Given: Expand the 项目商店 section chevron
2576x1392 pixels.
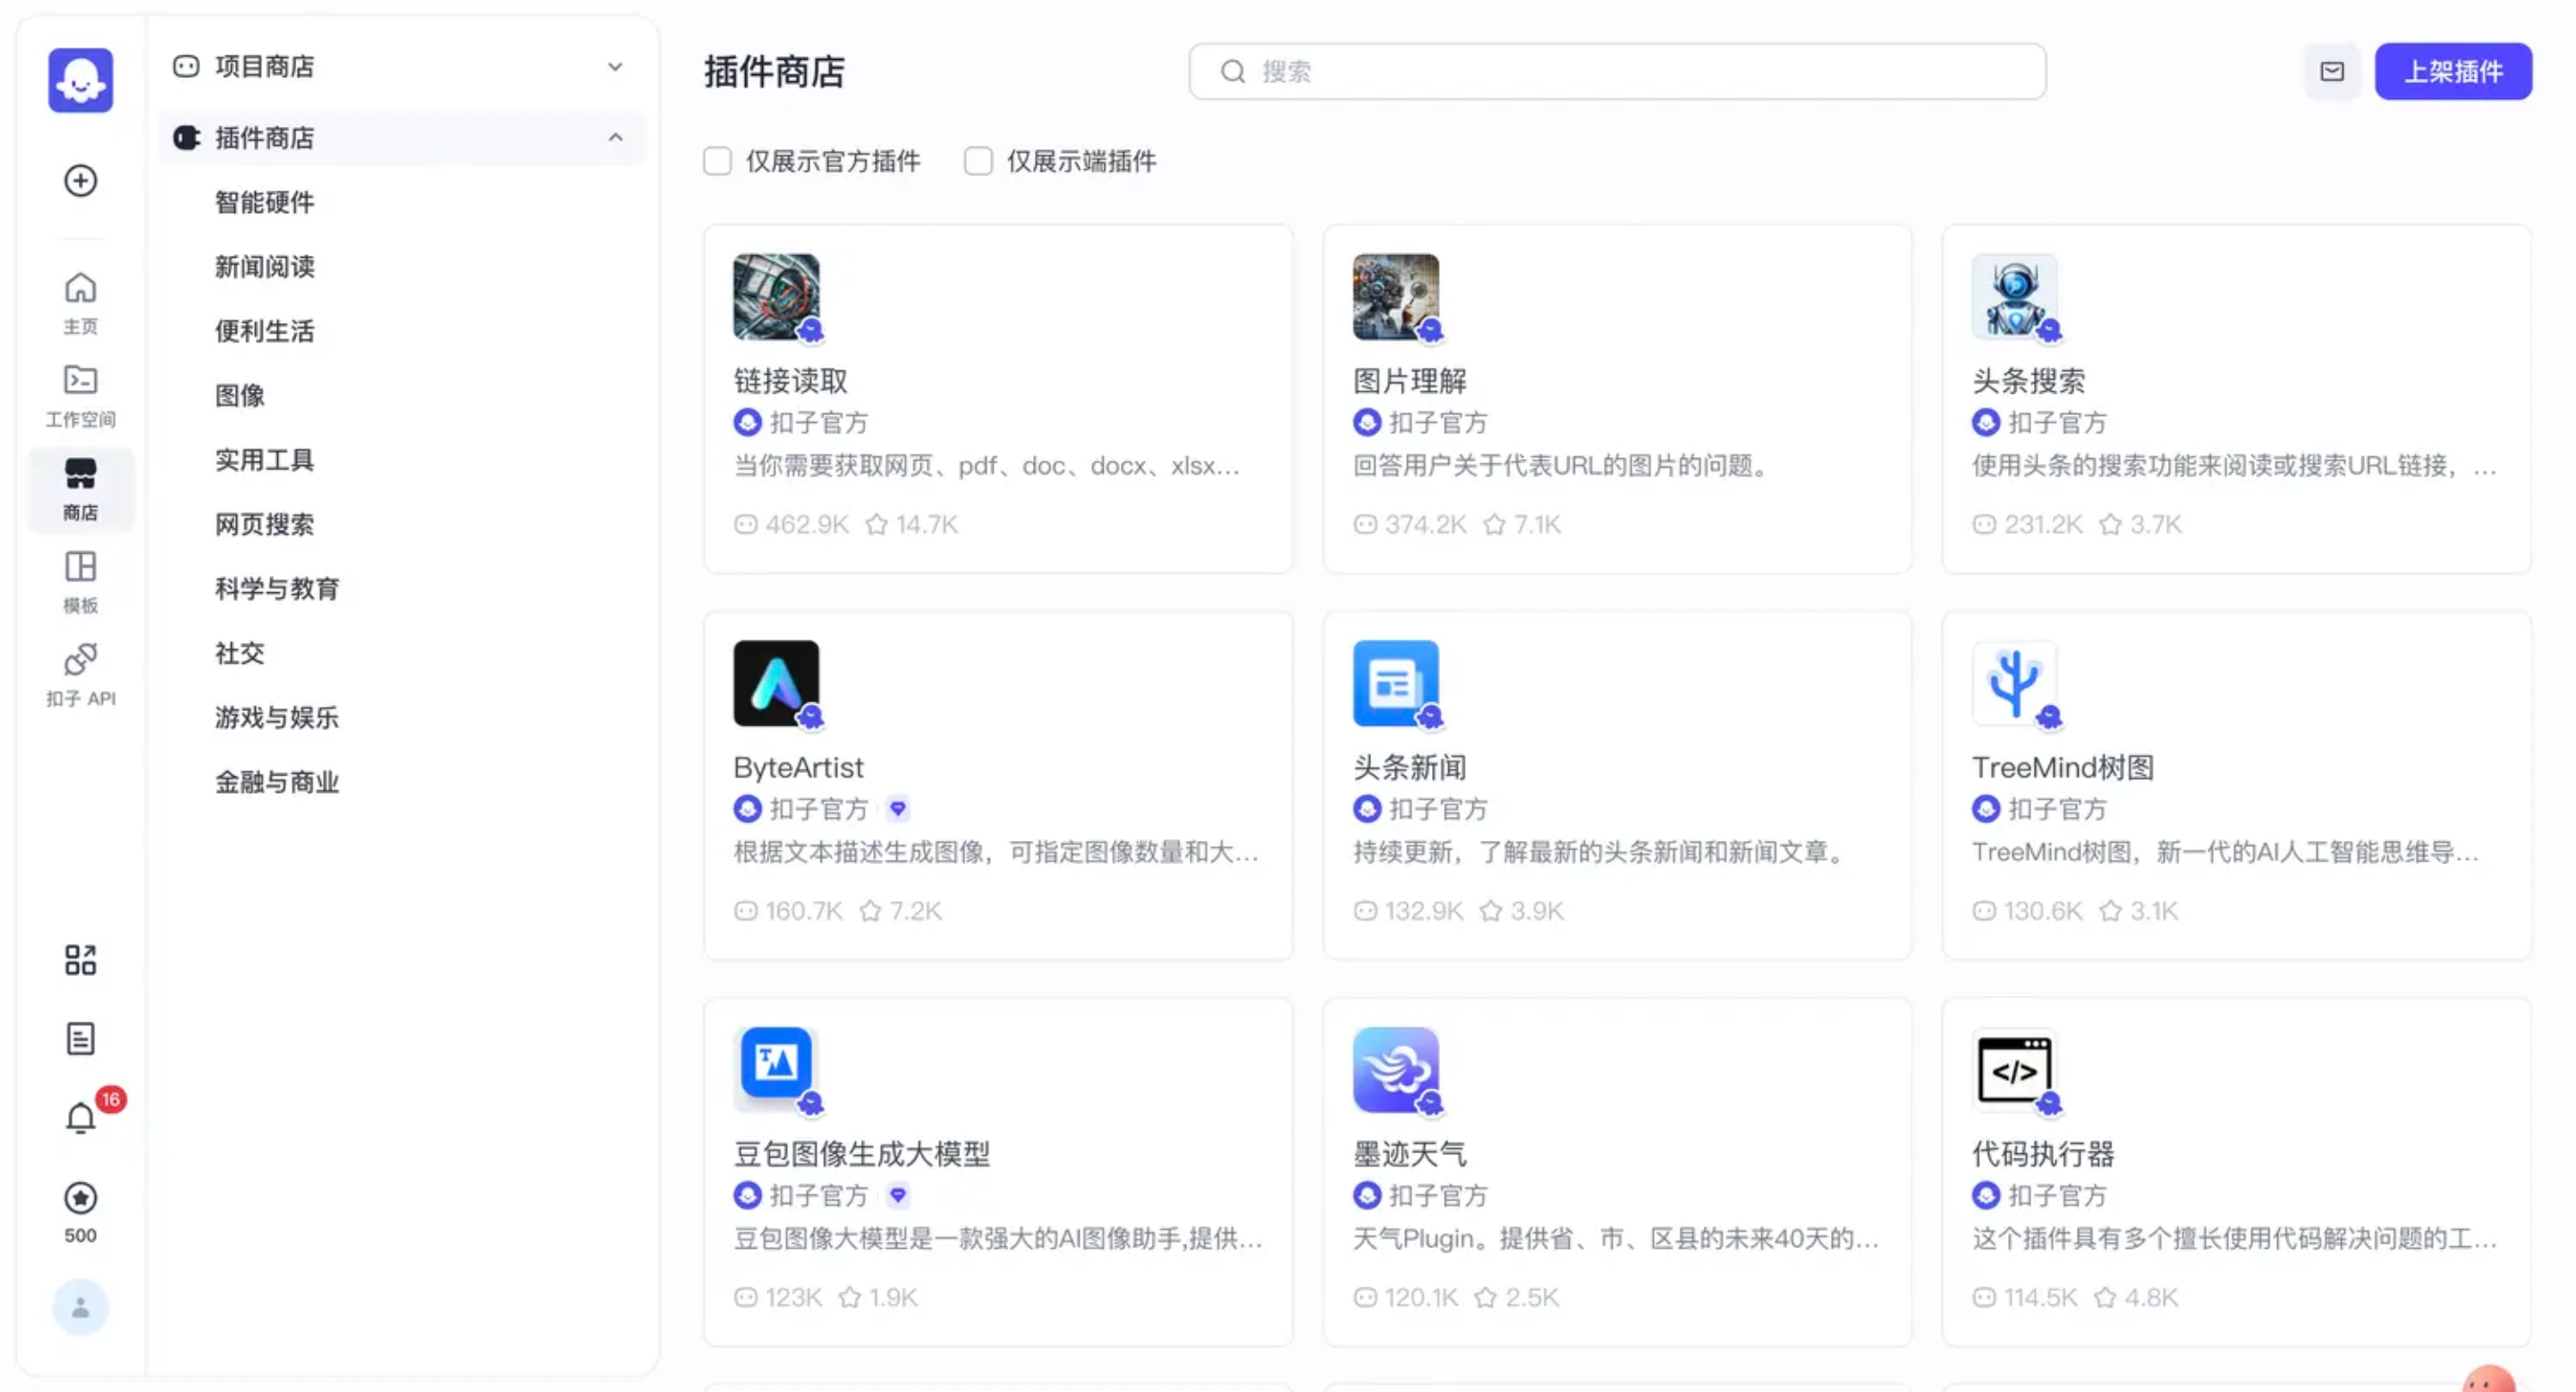Looking at the screenshot, I should pyautogui.click(x=615, y=67).
